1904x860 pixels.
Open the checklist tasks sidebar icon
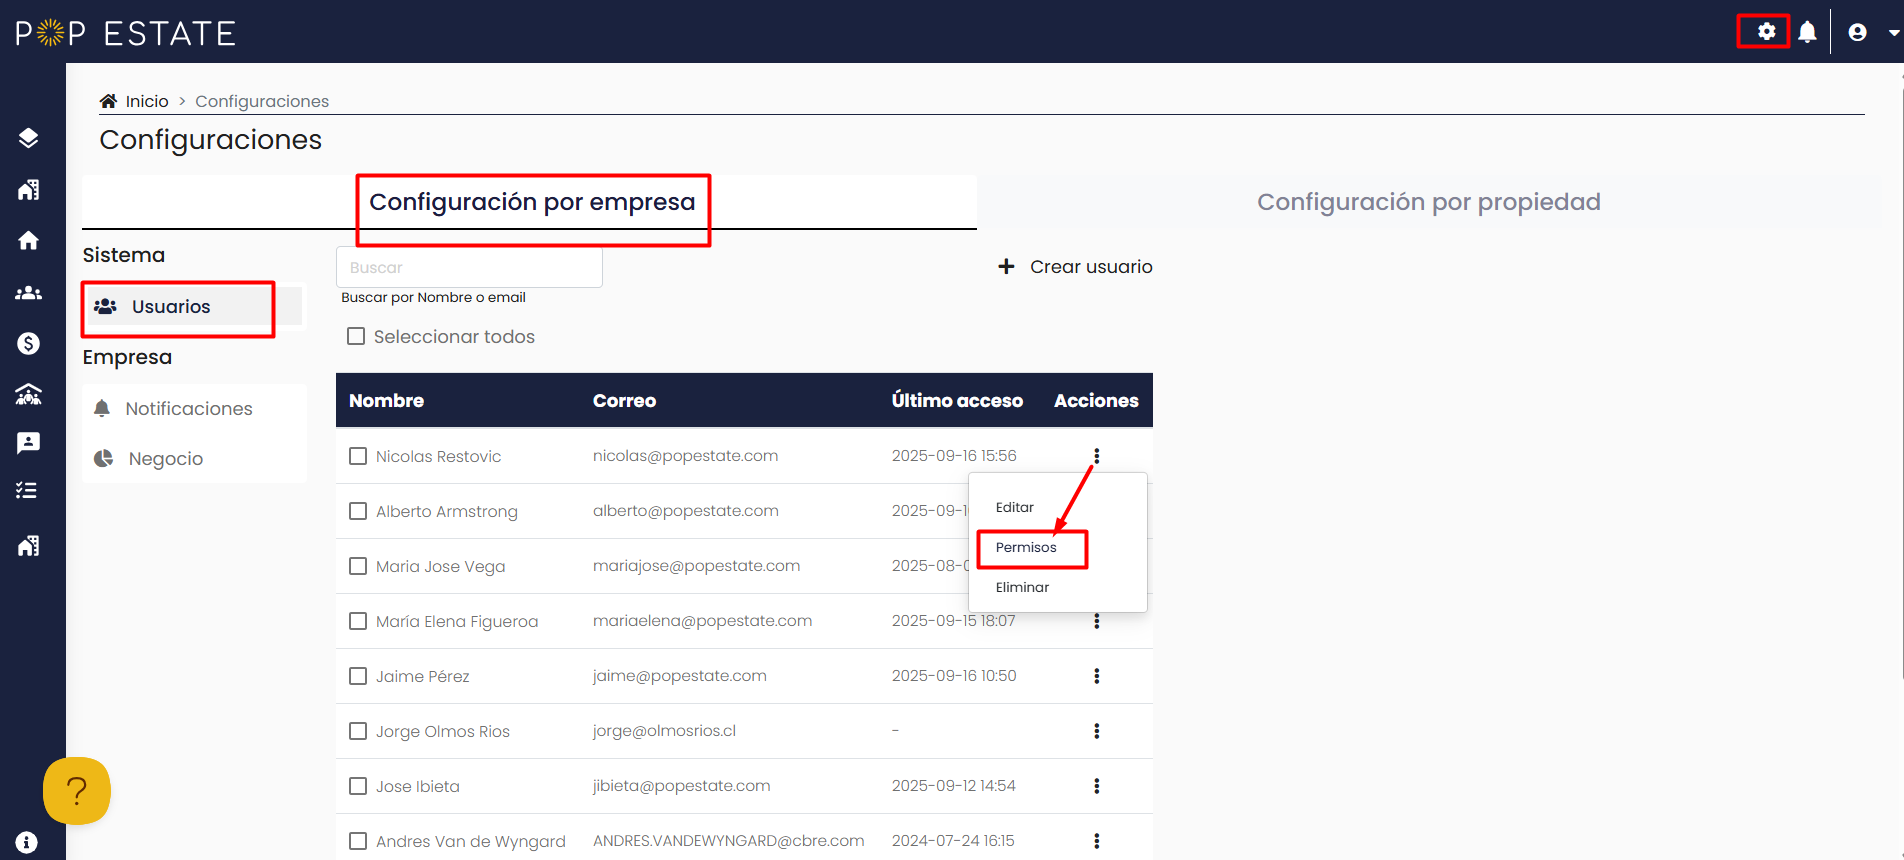pyautogui.click(x=28, y=490)
